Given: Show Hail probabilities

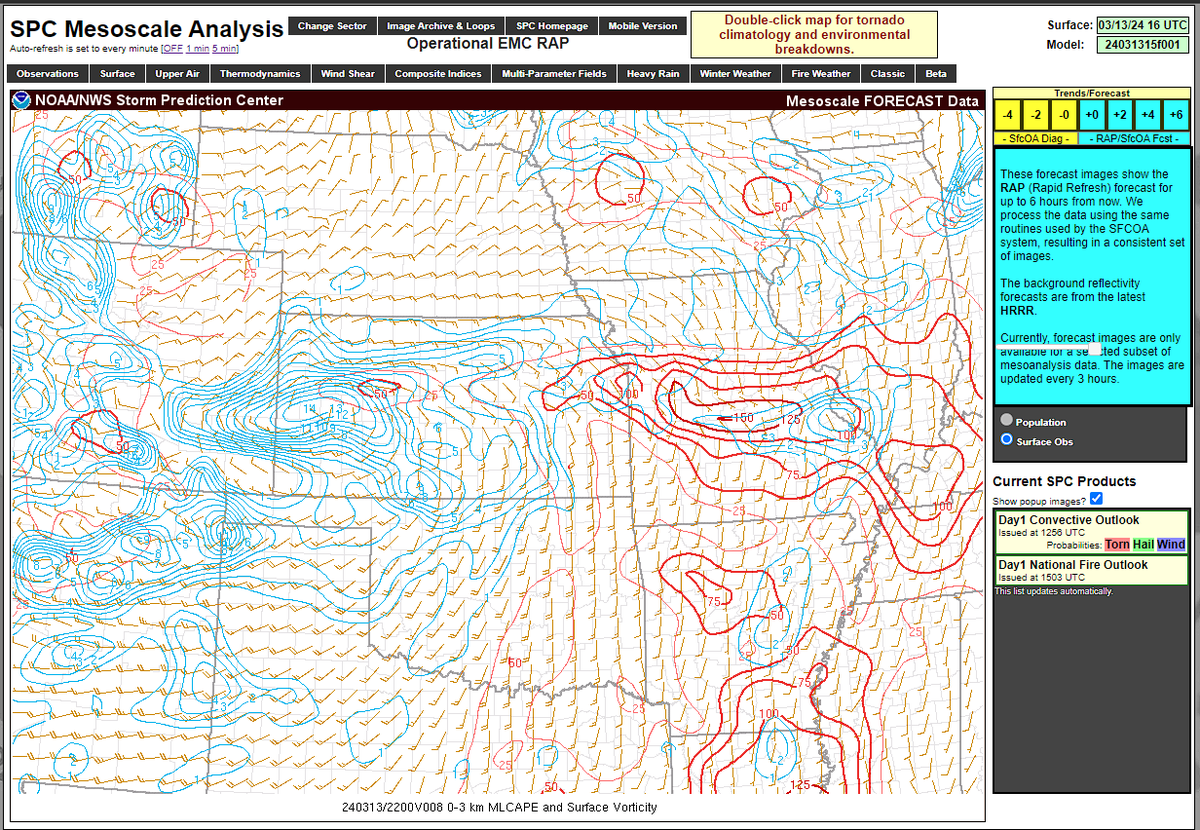Looking at the screenshot, I should point(1143,545).
